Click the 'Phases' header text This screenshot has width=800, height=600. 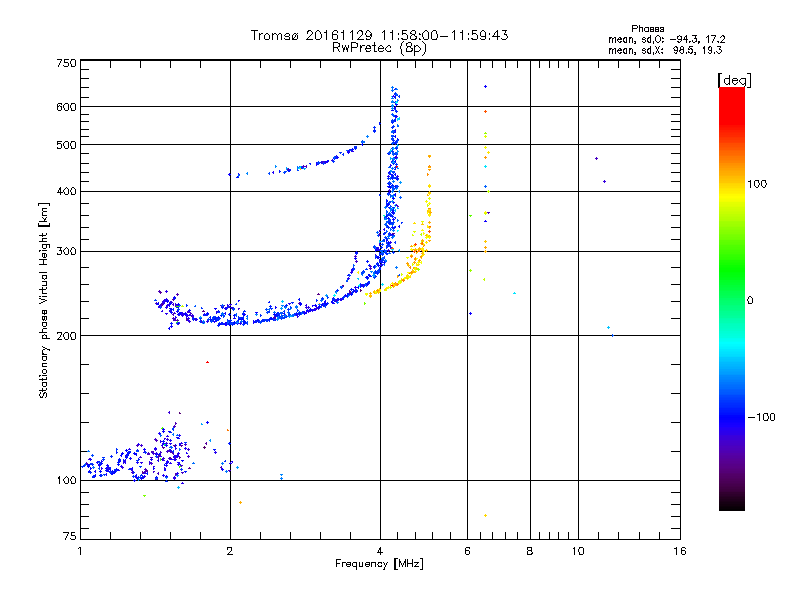(647, 29)
